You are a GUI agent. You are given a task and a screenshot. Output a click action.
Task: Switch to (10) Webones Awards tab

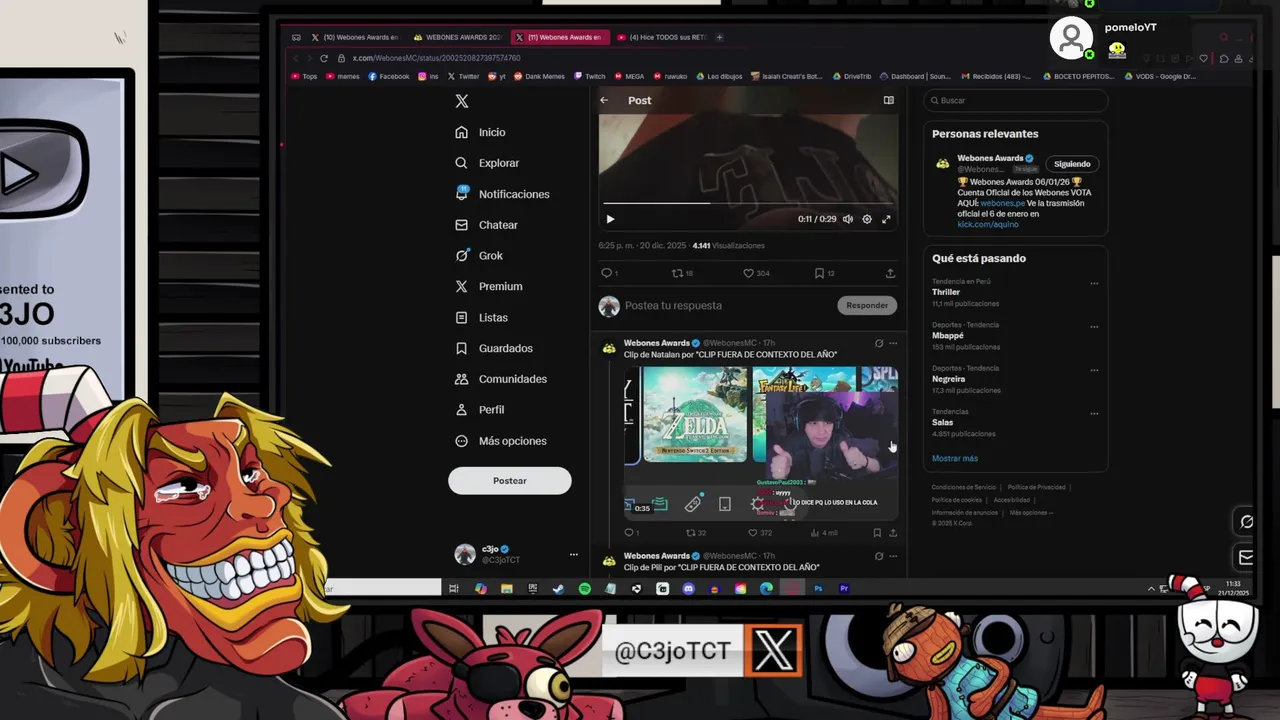click(x=354, y=37)
